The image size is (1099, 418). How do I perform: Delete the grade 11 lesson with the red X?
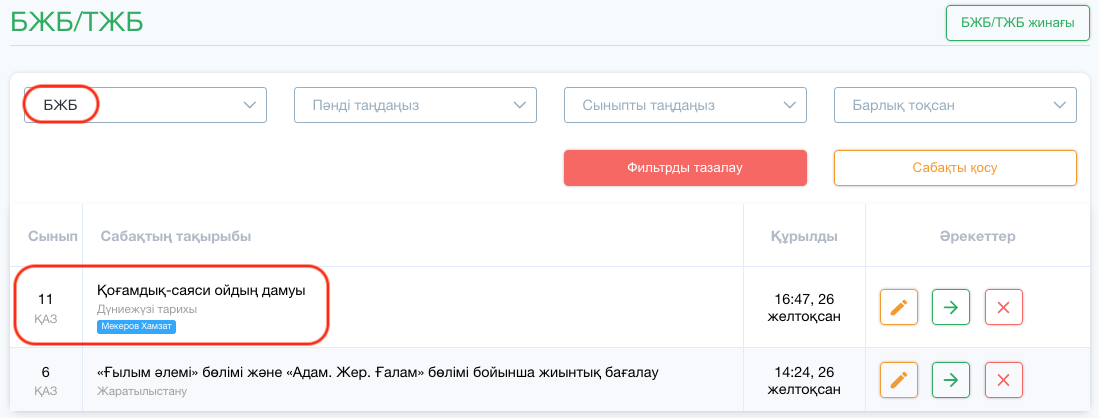pyautogui.click(x=1004, y=307)
